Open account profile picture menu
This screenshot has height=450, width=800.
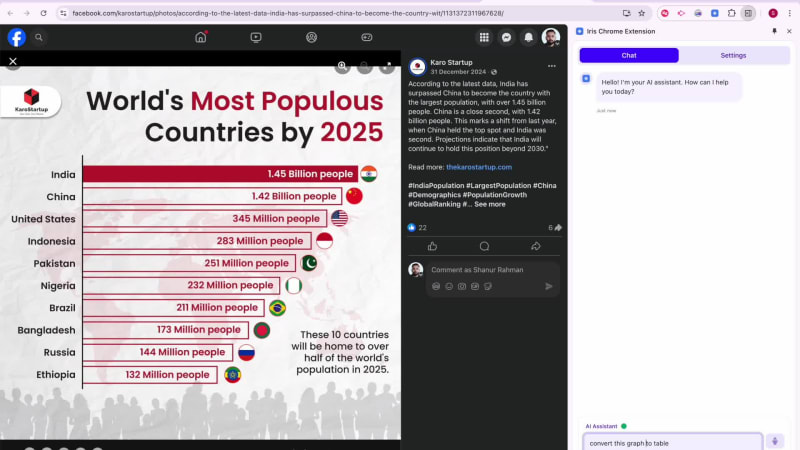point(551,37)
